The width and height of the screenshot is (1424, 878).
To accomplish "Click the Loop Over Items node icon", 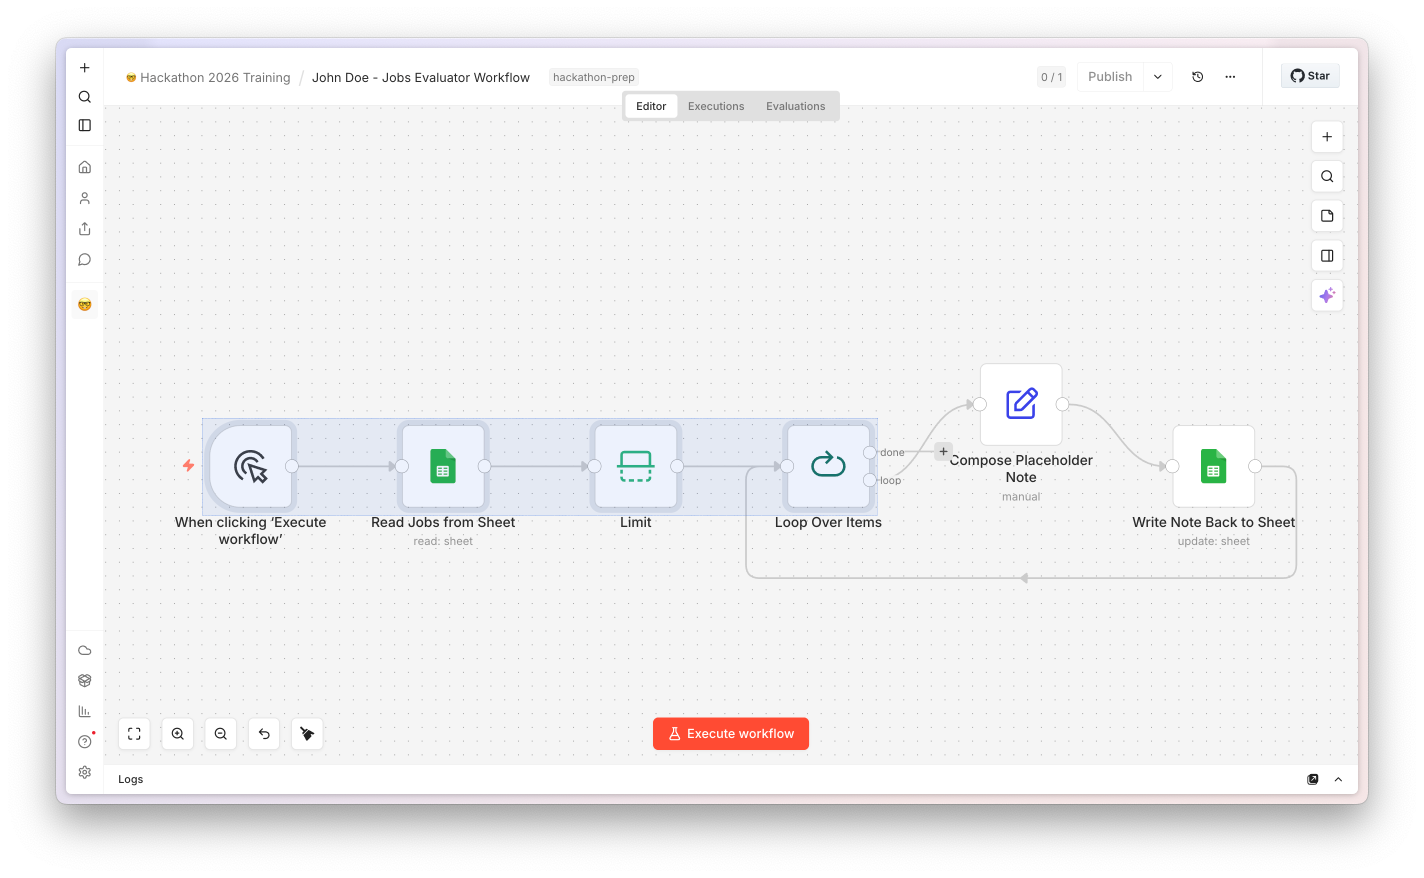I will pyautogui.click(x=828, y=465).
